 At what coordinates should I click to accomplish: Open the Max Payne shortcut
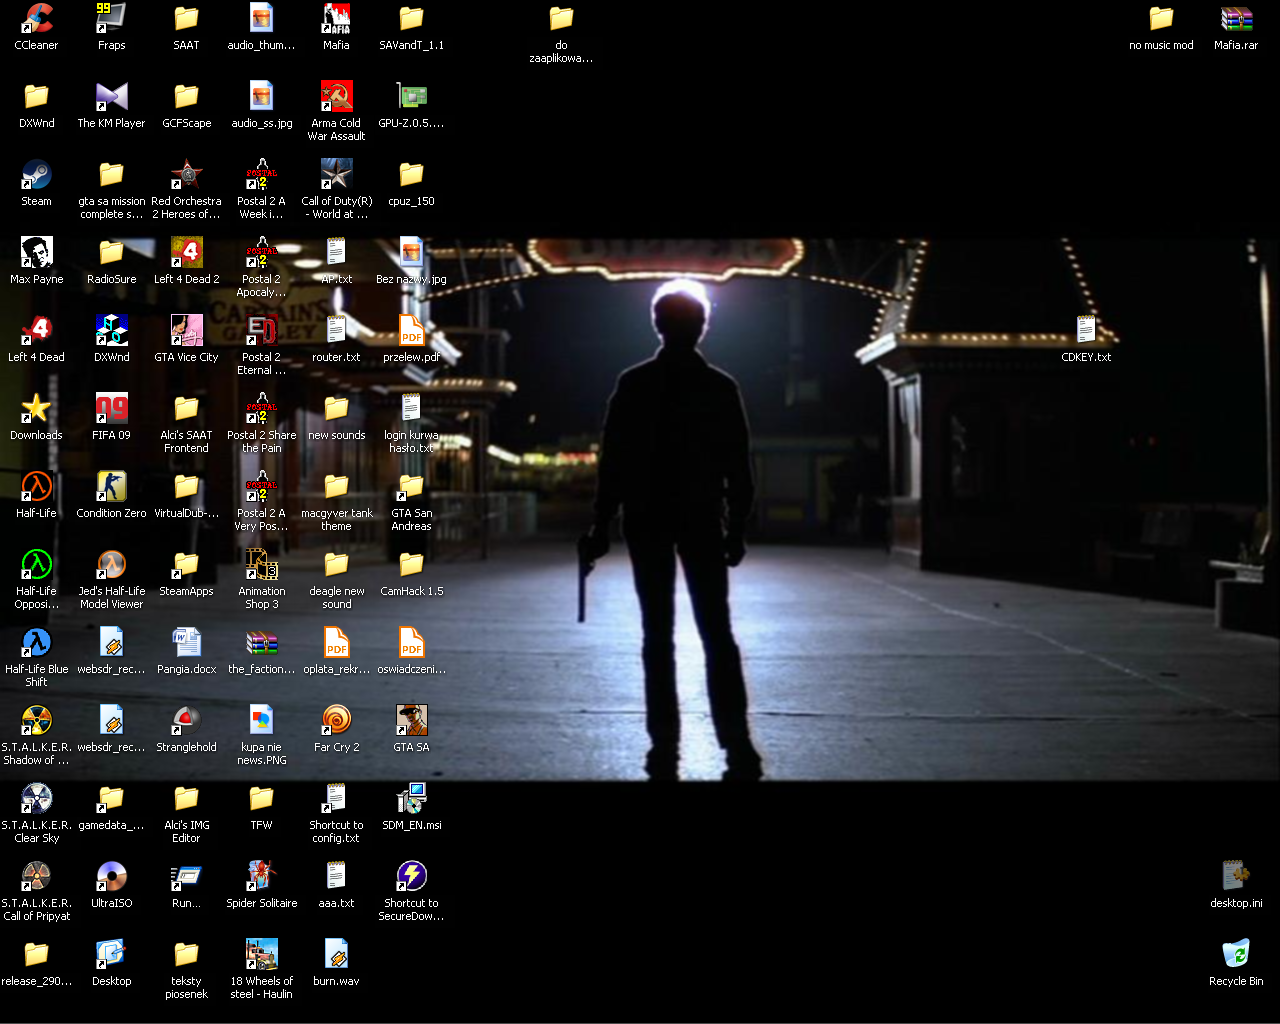click(x=37, y=252)
